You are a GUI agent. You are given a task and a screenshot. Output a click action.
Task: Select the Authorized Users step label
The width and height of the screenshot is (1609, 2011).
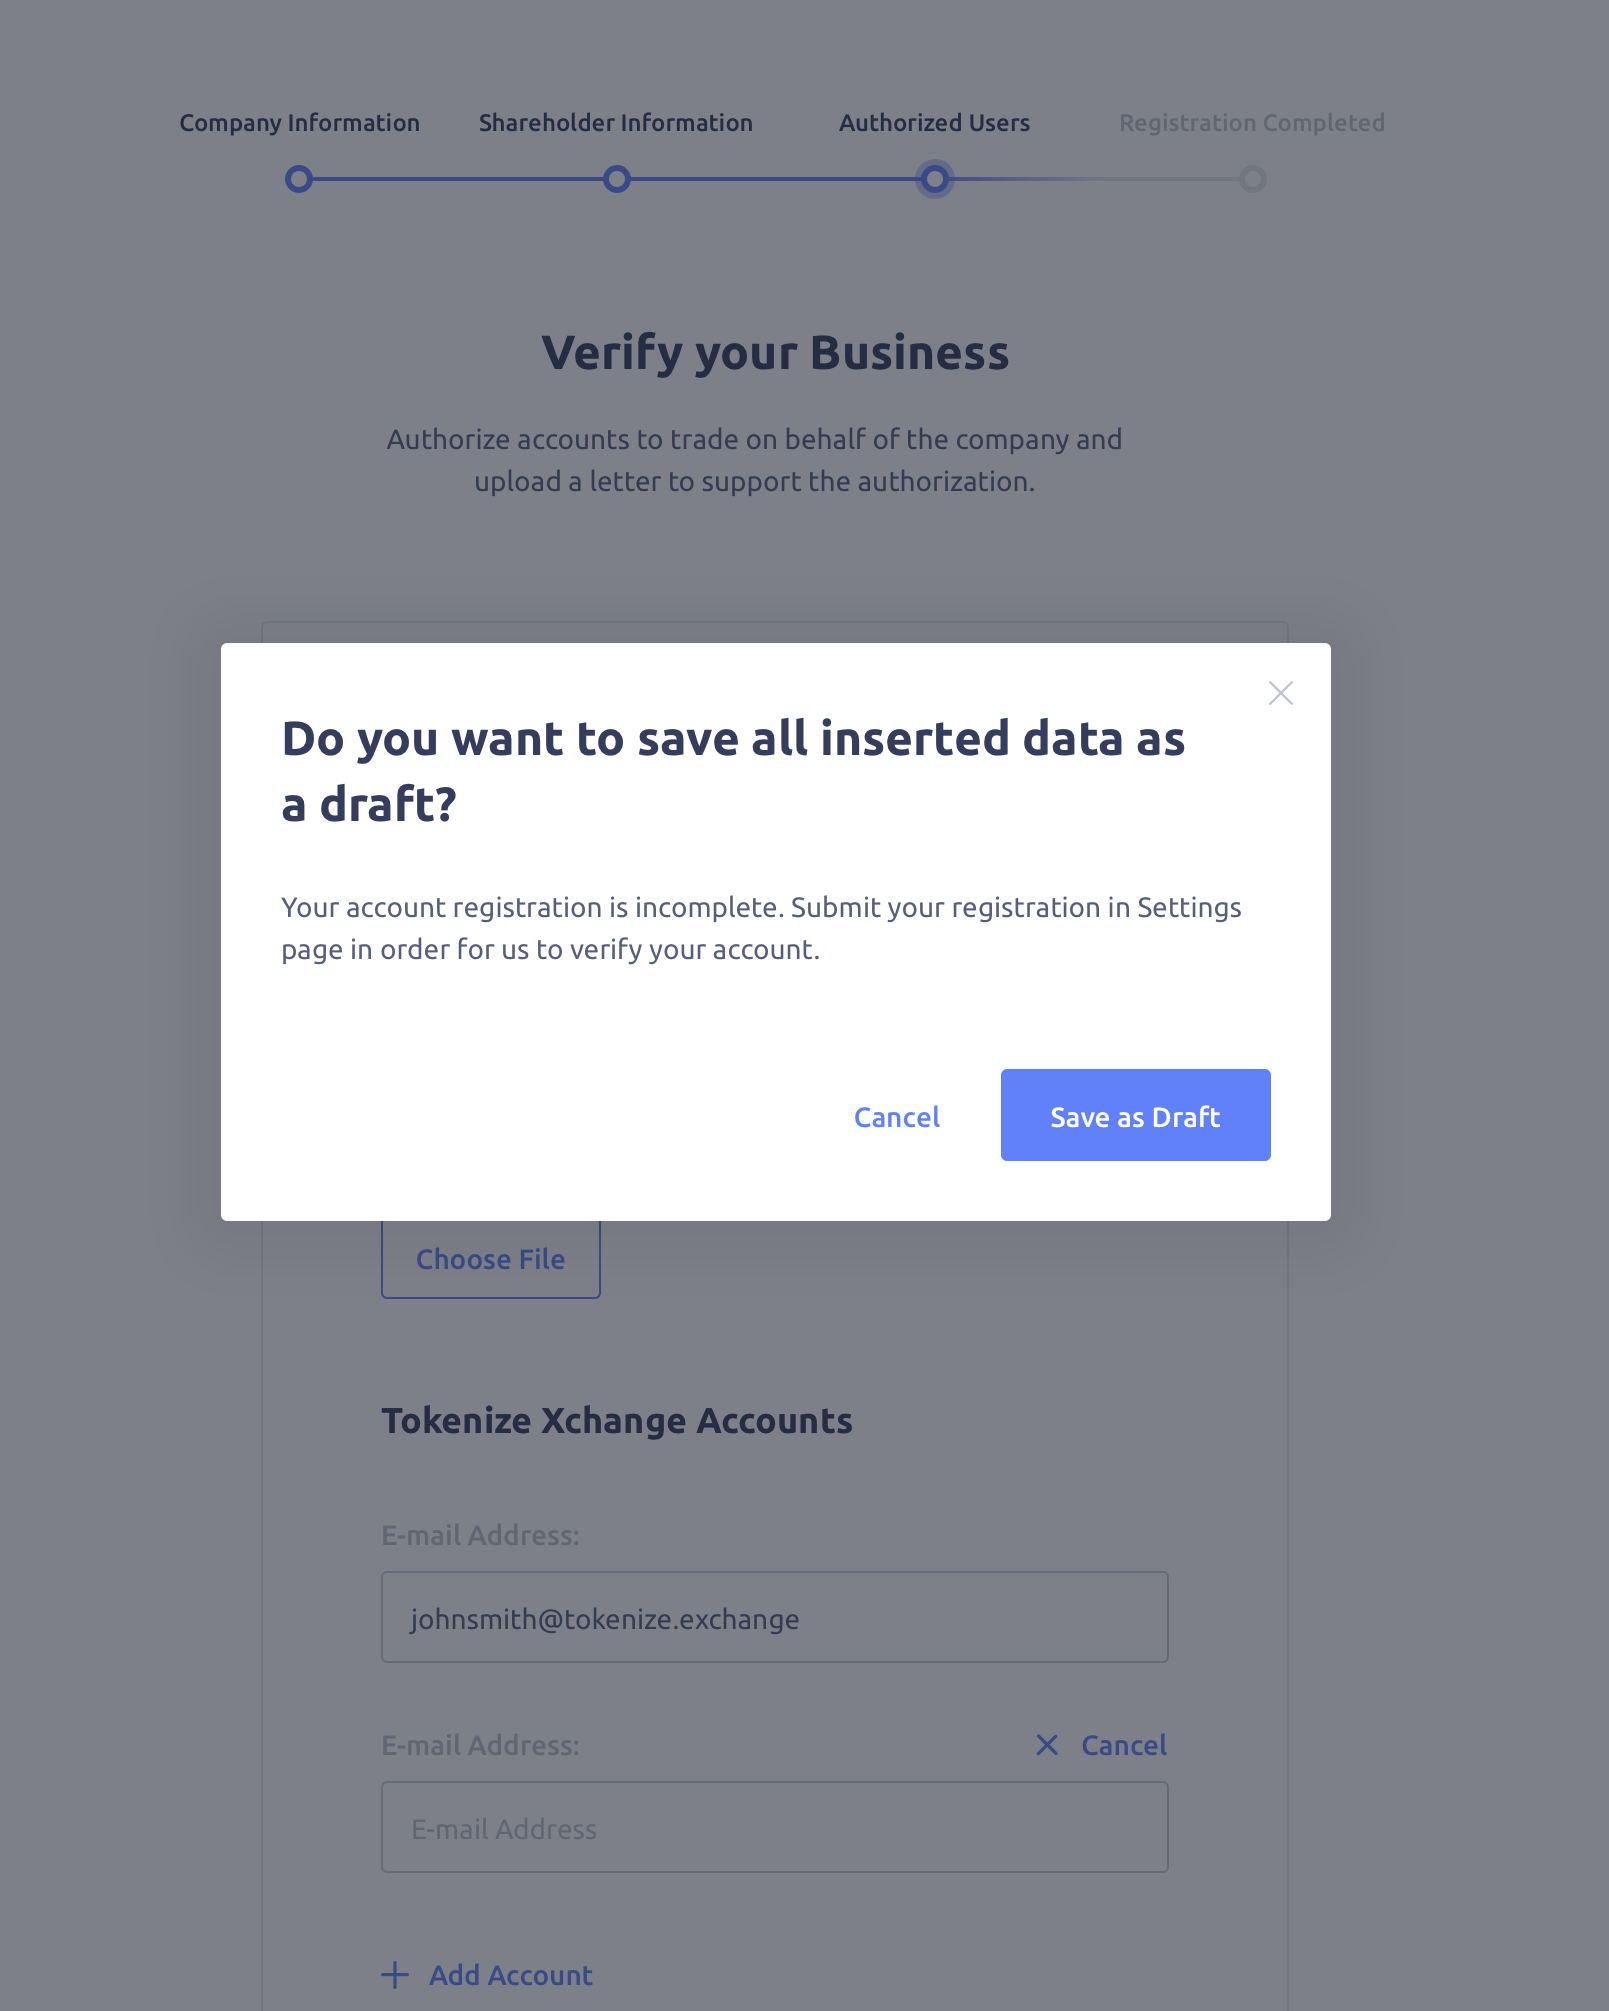pos(934,123)
